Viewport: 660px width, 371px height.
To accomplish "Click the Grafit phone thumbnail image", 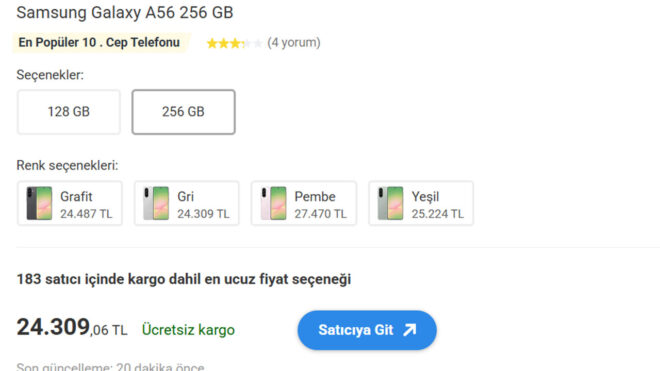I will (x=39, y=203).
